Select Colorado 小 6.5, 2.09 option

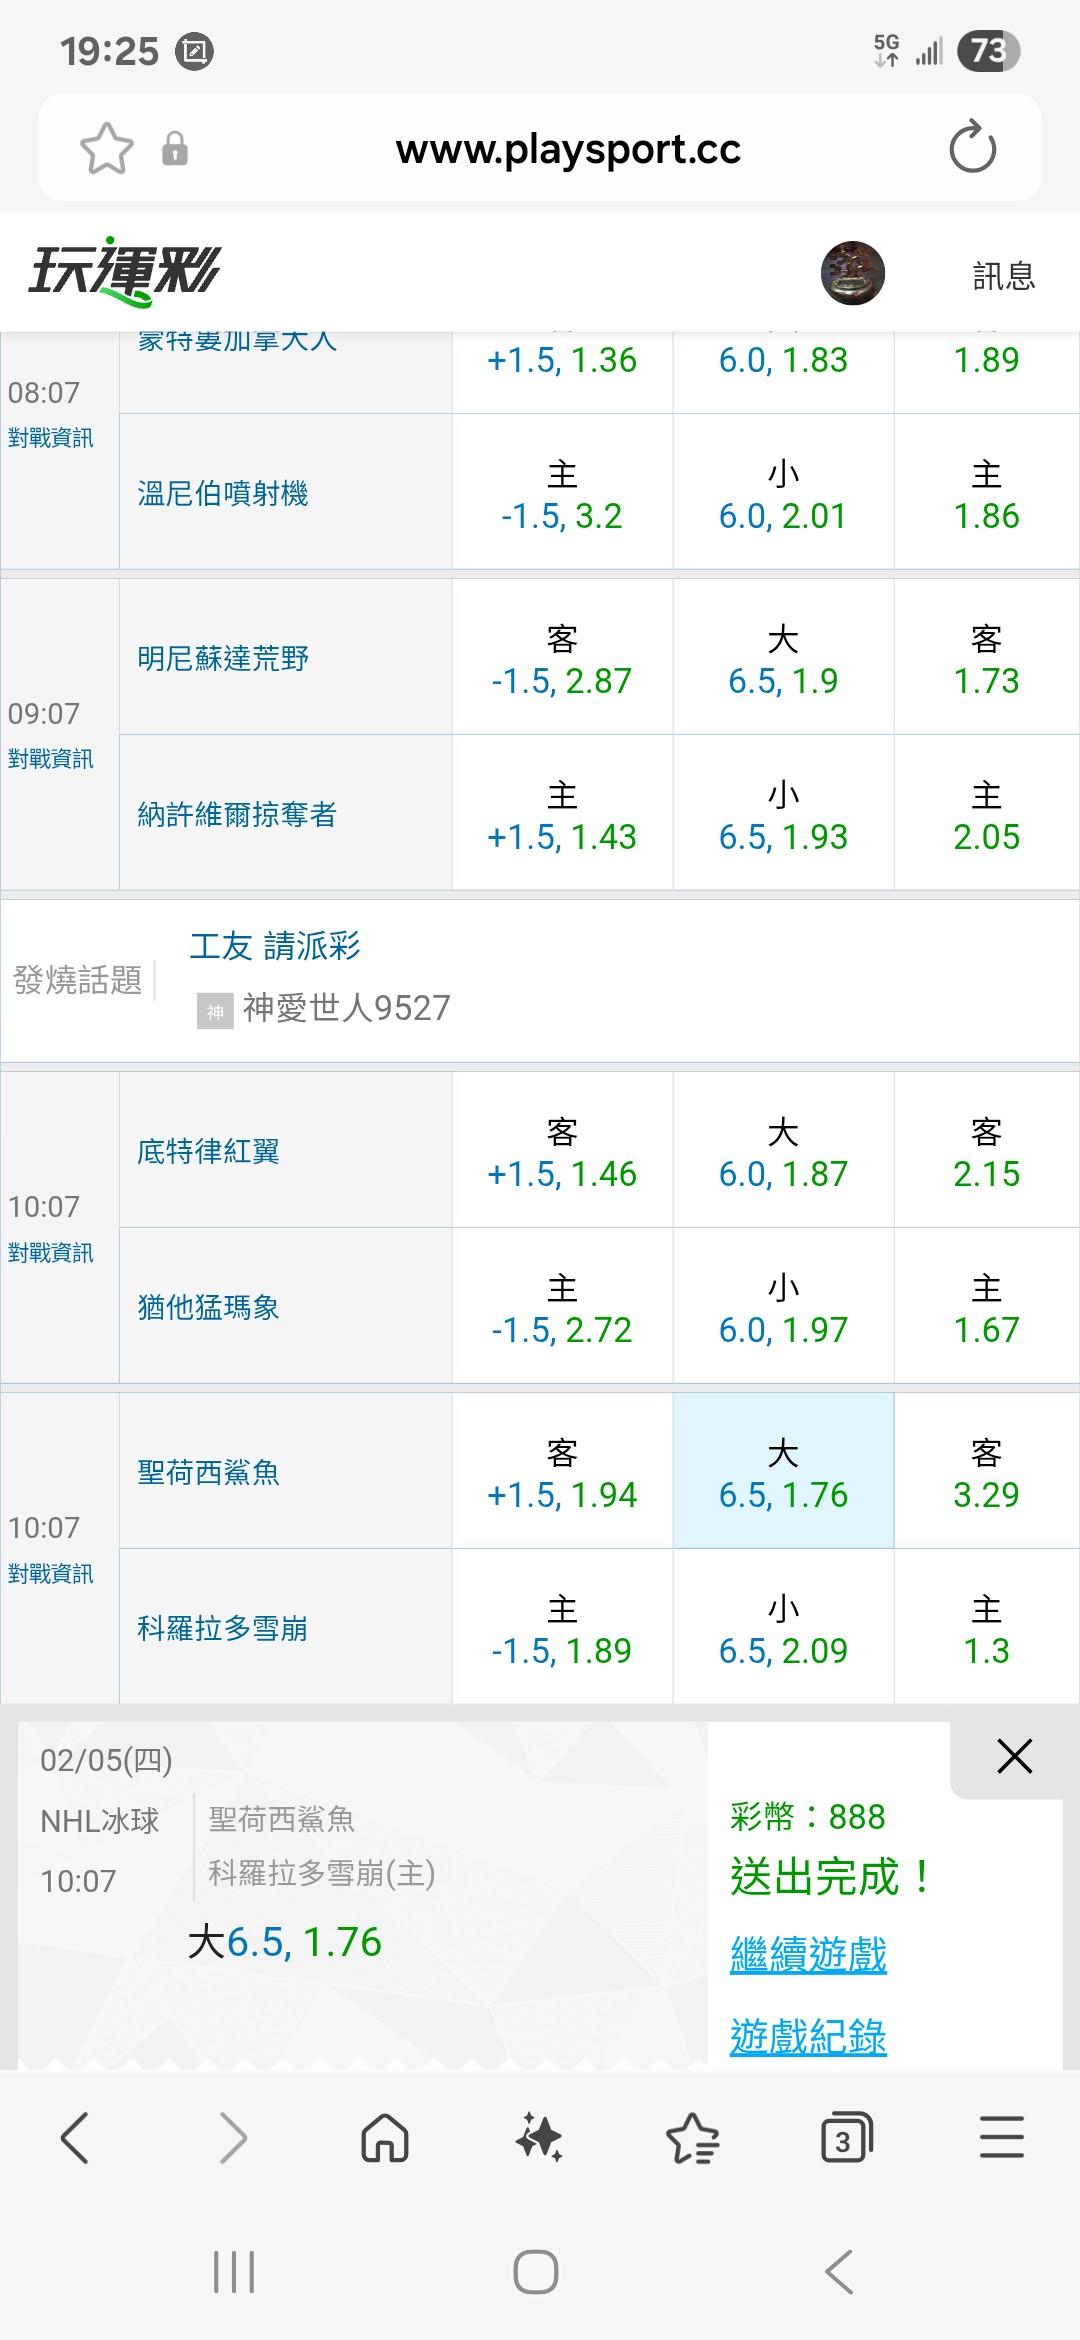pyautogui.click(x=783, y=1628)
